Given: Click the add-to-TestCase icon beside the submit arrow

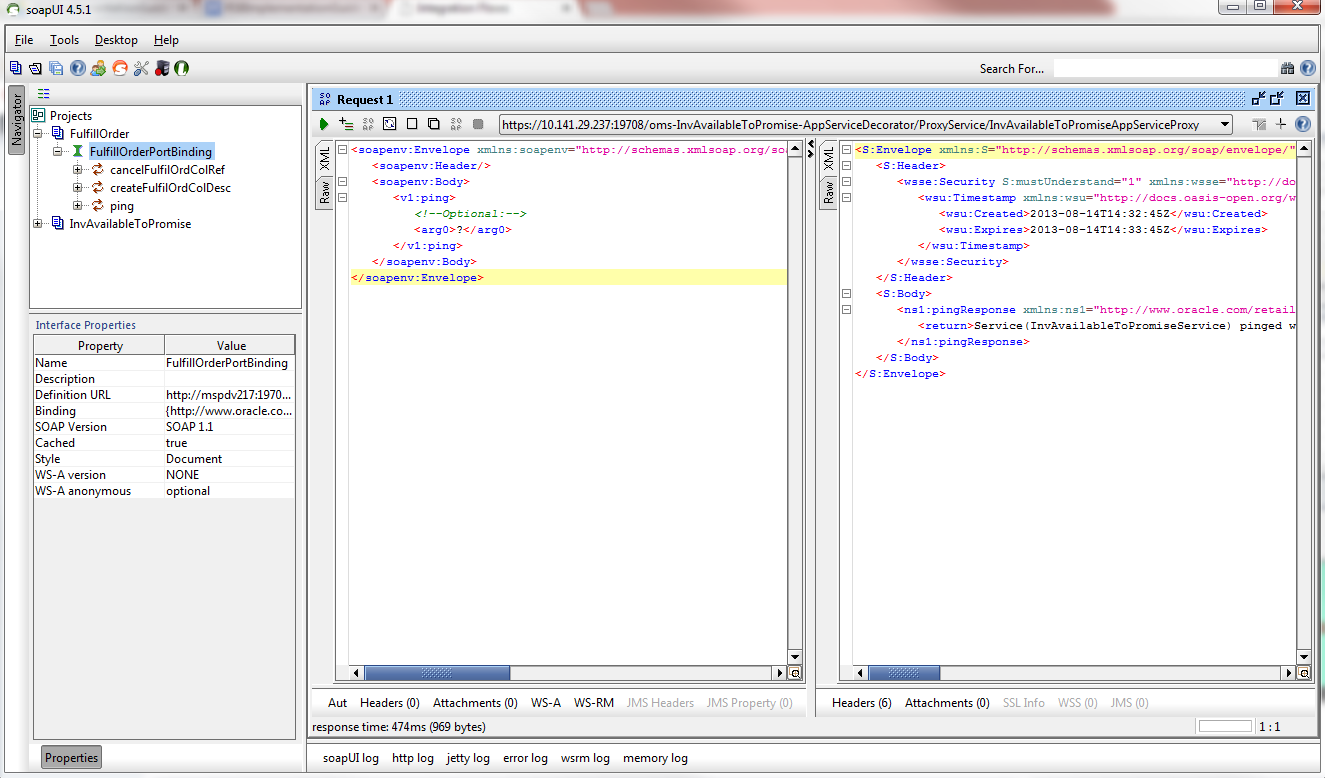Looking at the screenshot, I should pos(346,124).
